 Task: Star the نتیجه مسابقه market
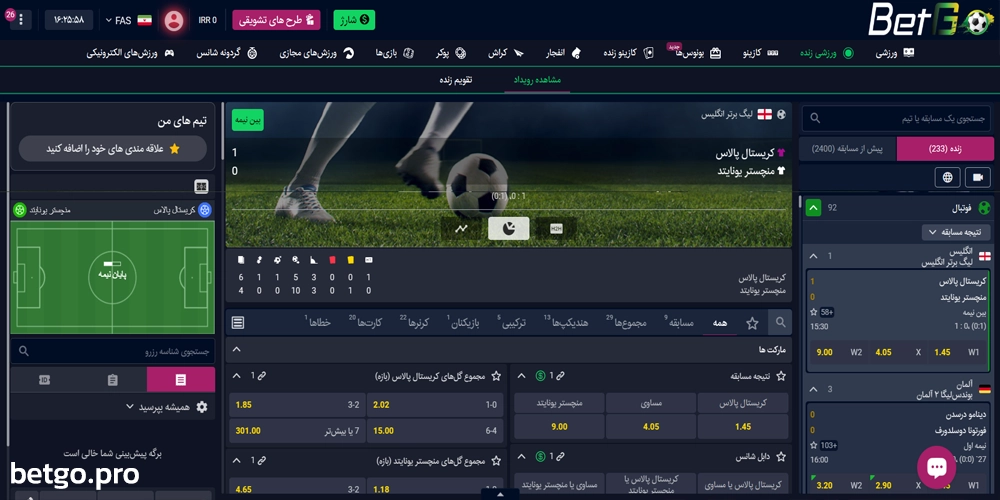pyautogui.click(x=781, y=376)
